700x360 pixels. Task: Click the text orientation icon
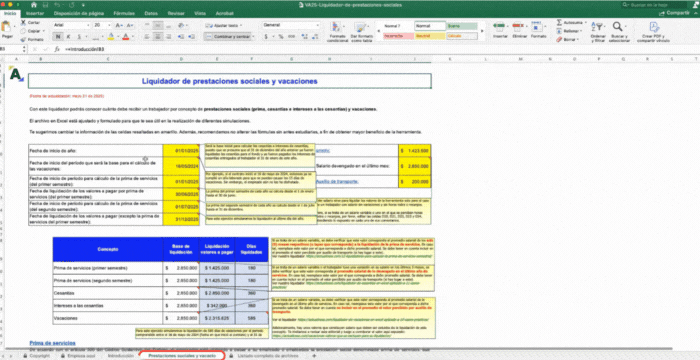[181, 25]
